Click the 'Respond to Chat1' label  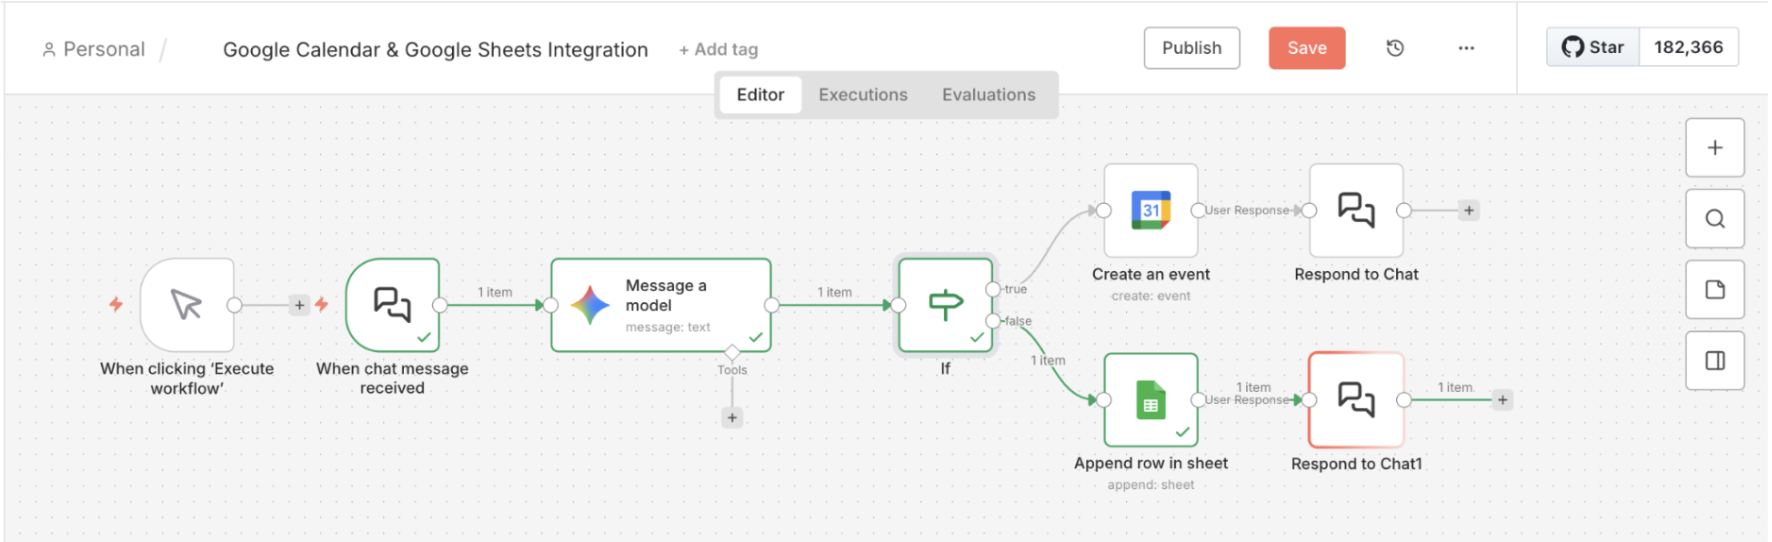click(1356, 464)
